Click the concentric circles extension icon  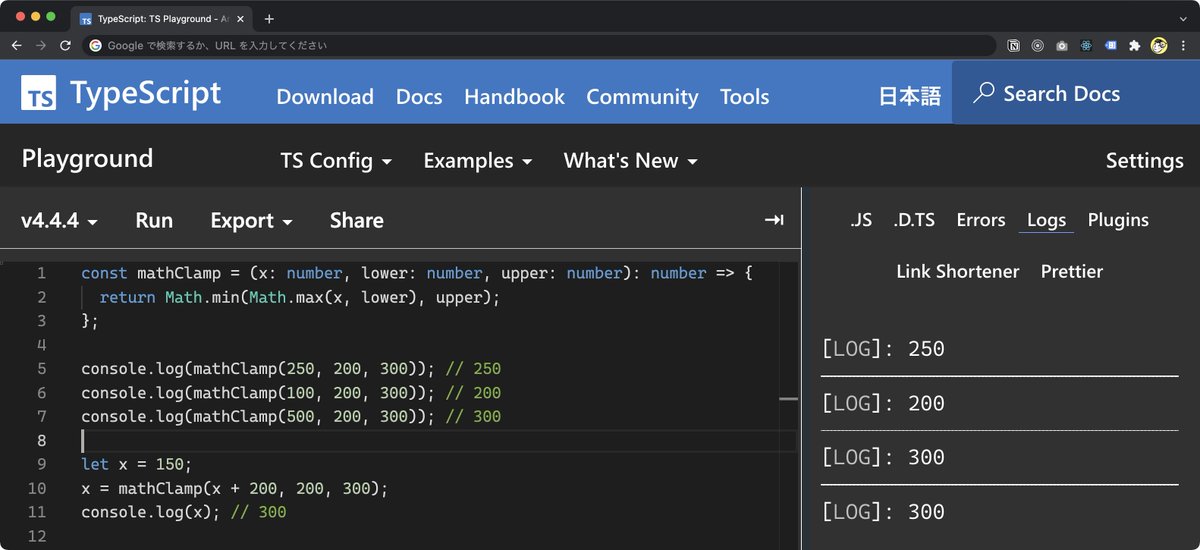(1038, 45)
